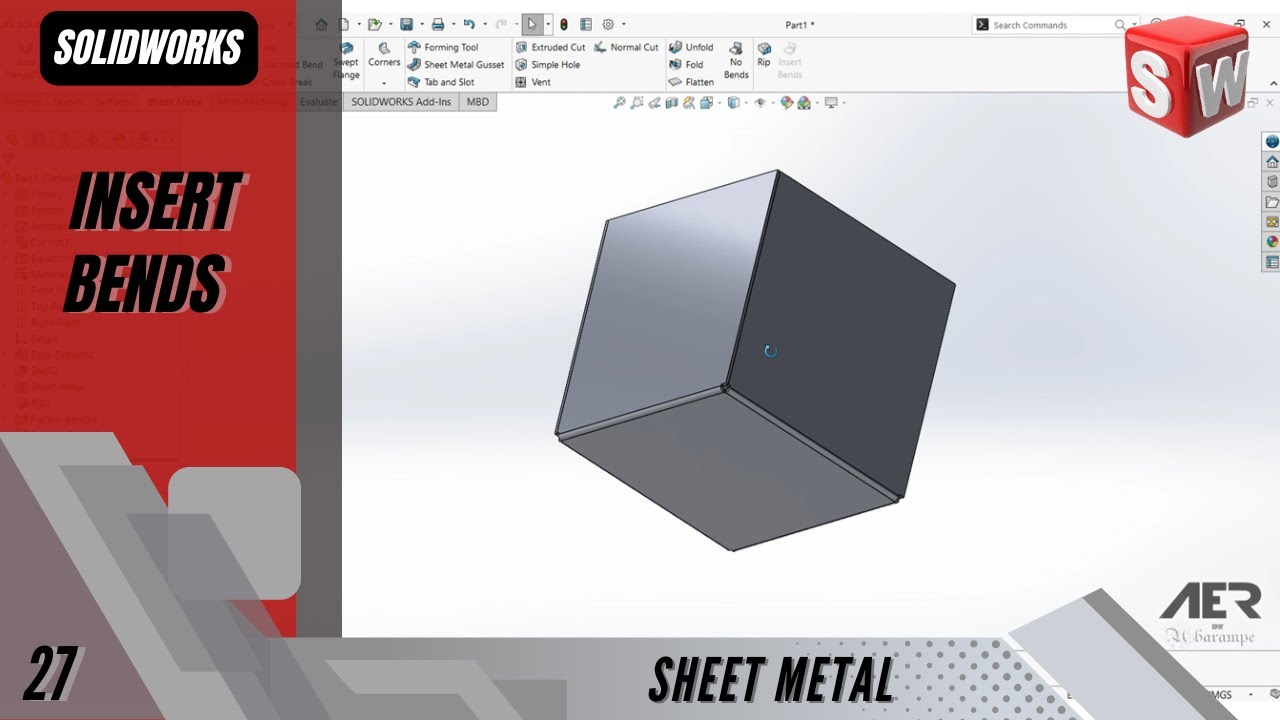Toggle the Section View
Viewport: 1280px width, 720px height.
tap(672, 102)
